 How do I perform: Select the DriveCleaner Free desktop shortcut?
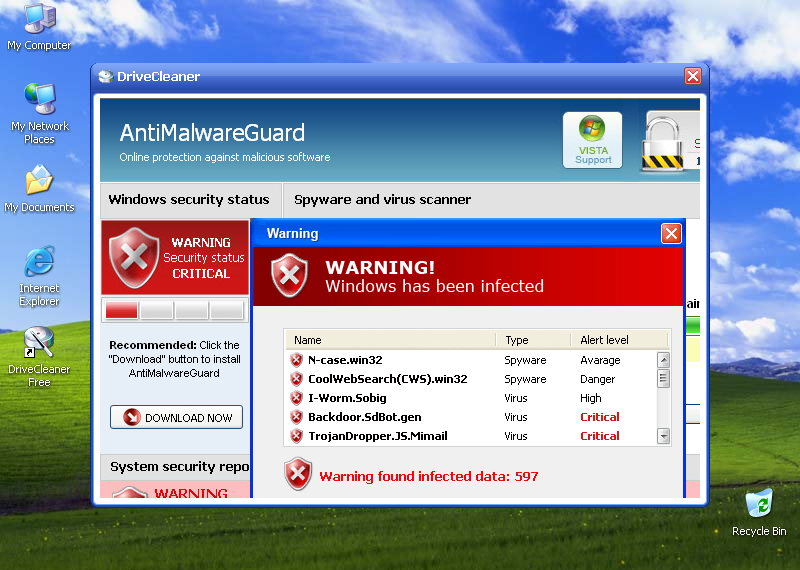click(39, 357)
